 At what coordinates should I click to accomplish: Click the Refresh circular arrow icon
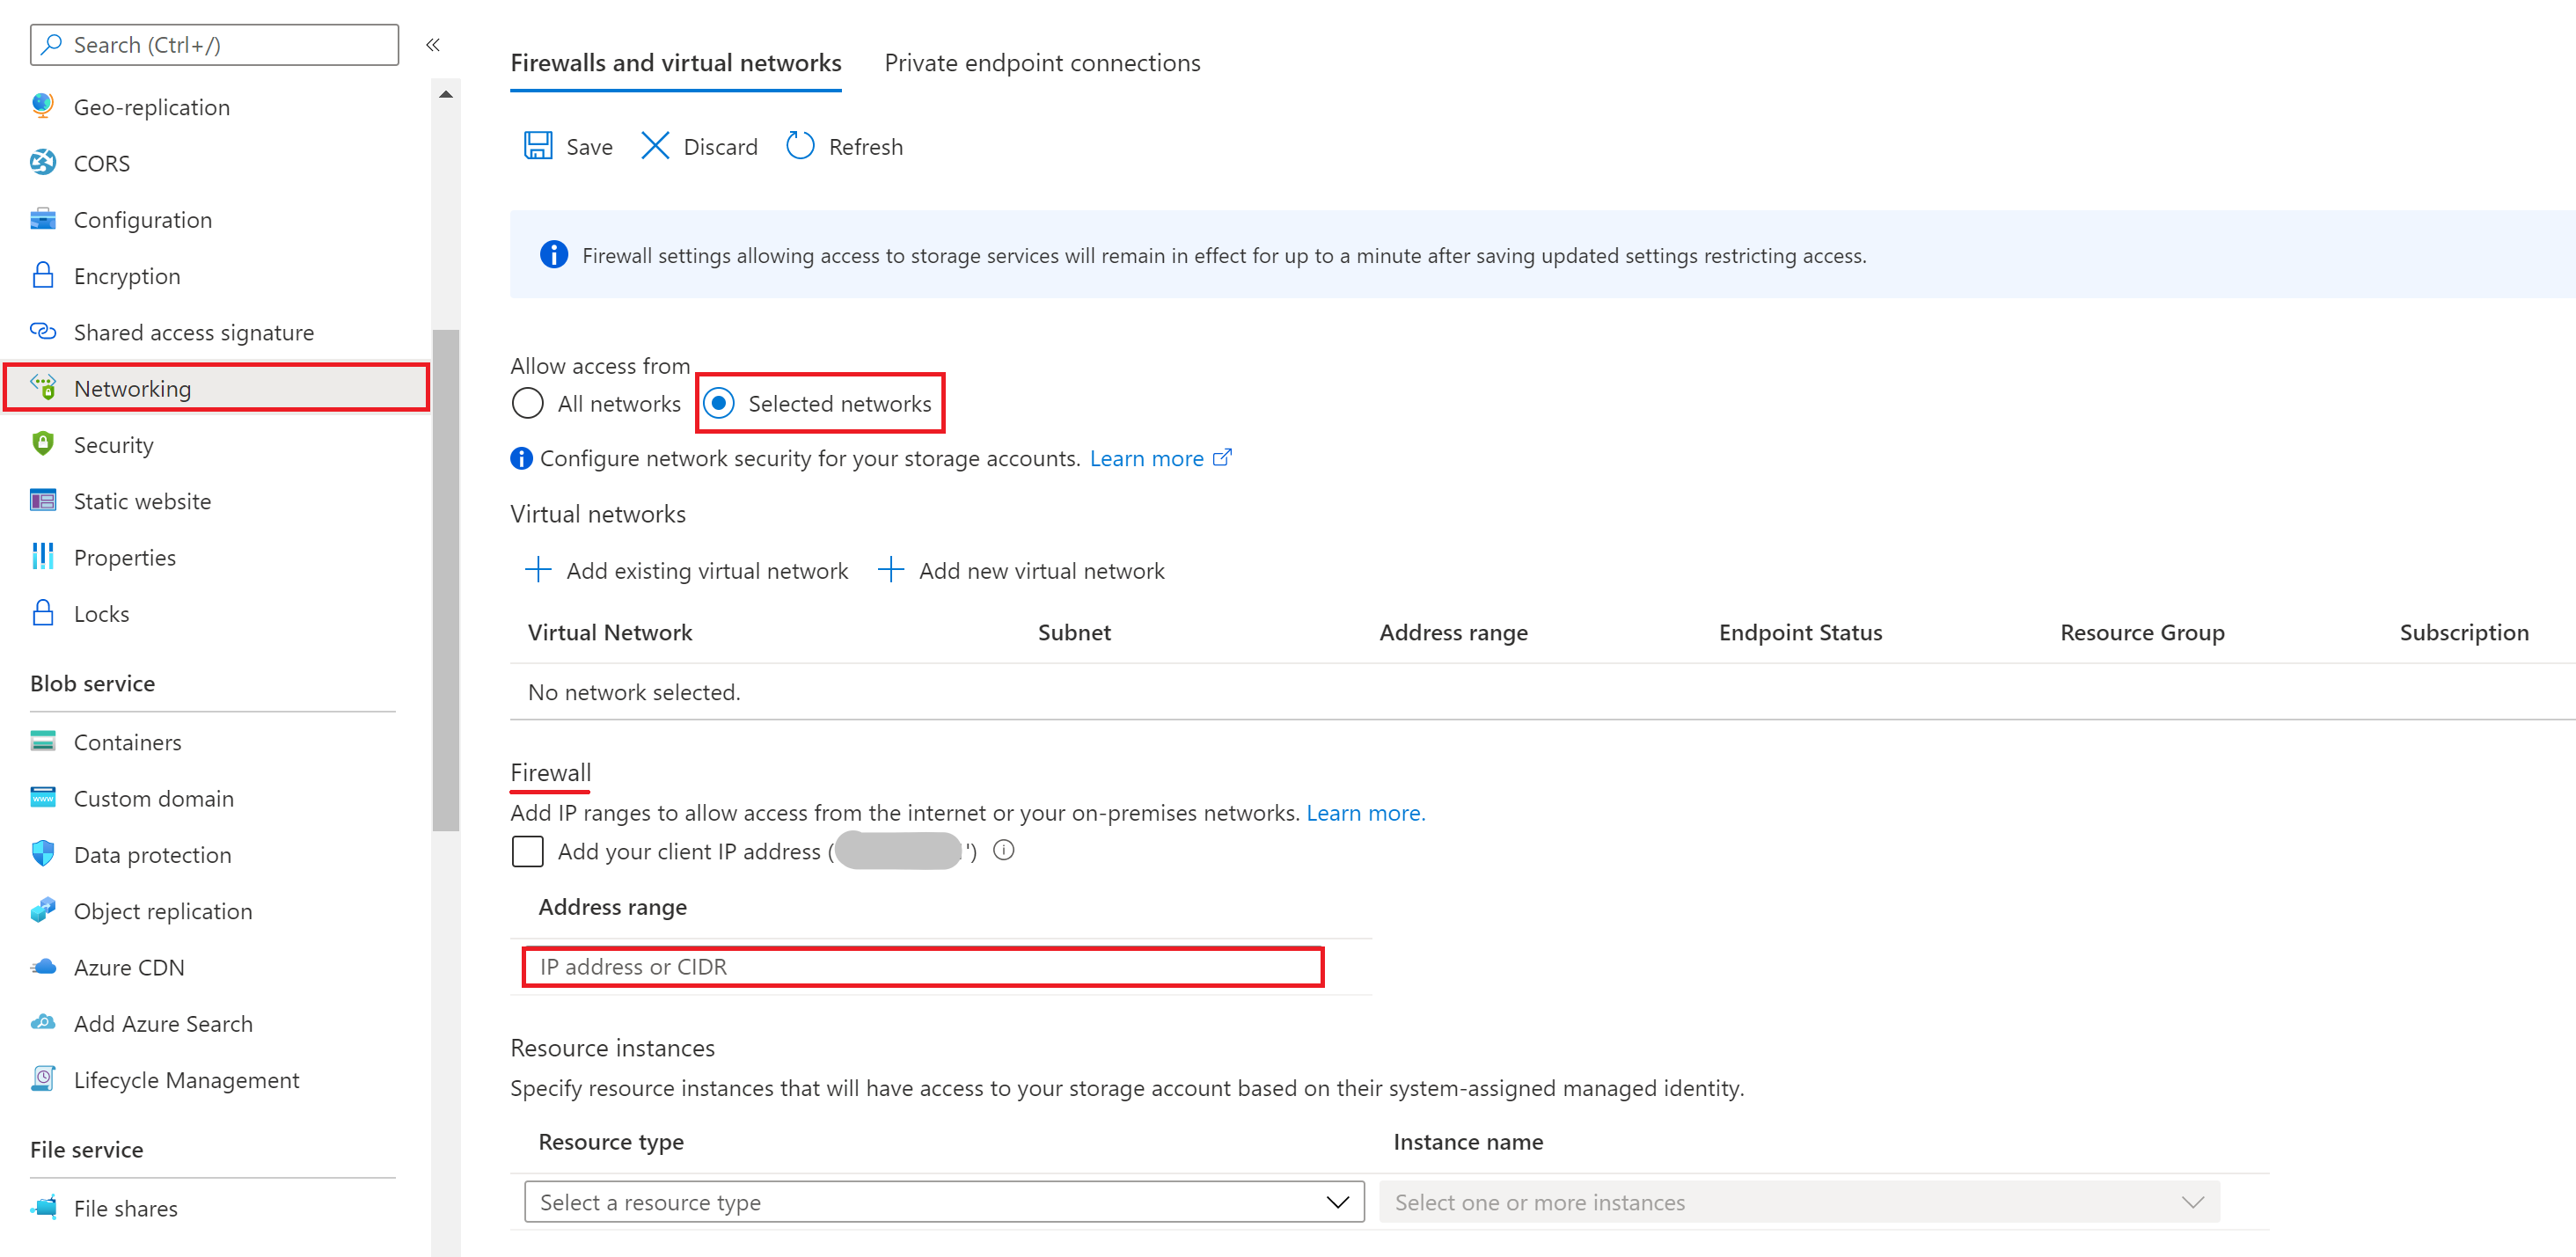[800, 146]
